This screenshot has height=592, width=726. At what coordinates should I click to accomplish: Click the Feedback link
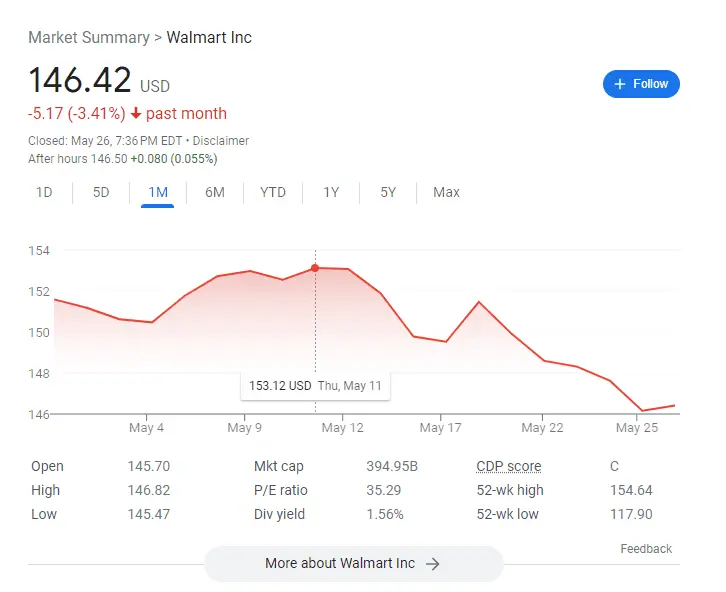pyautogui.click(x=646, y=549)
